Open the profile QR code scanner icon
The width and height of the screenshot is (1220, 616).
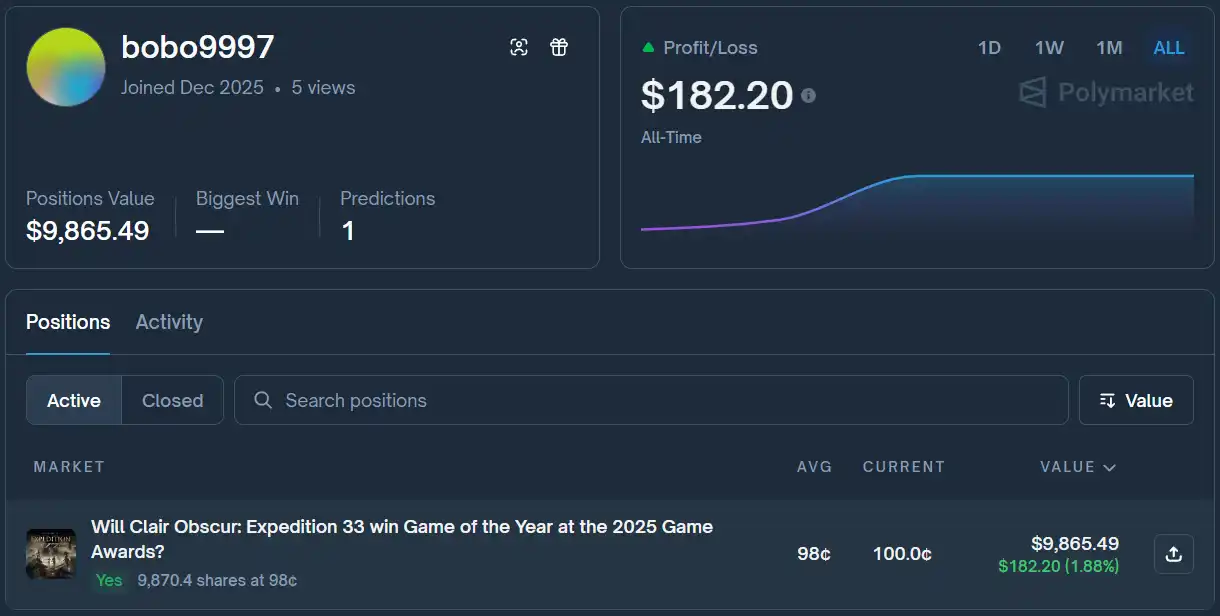click(519, 46)
